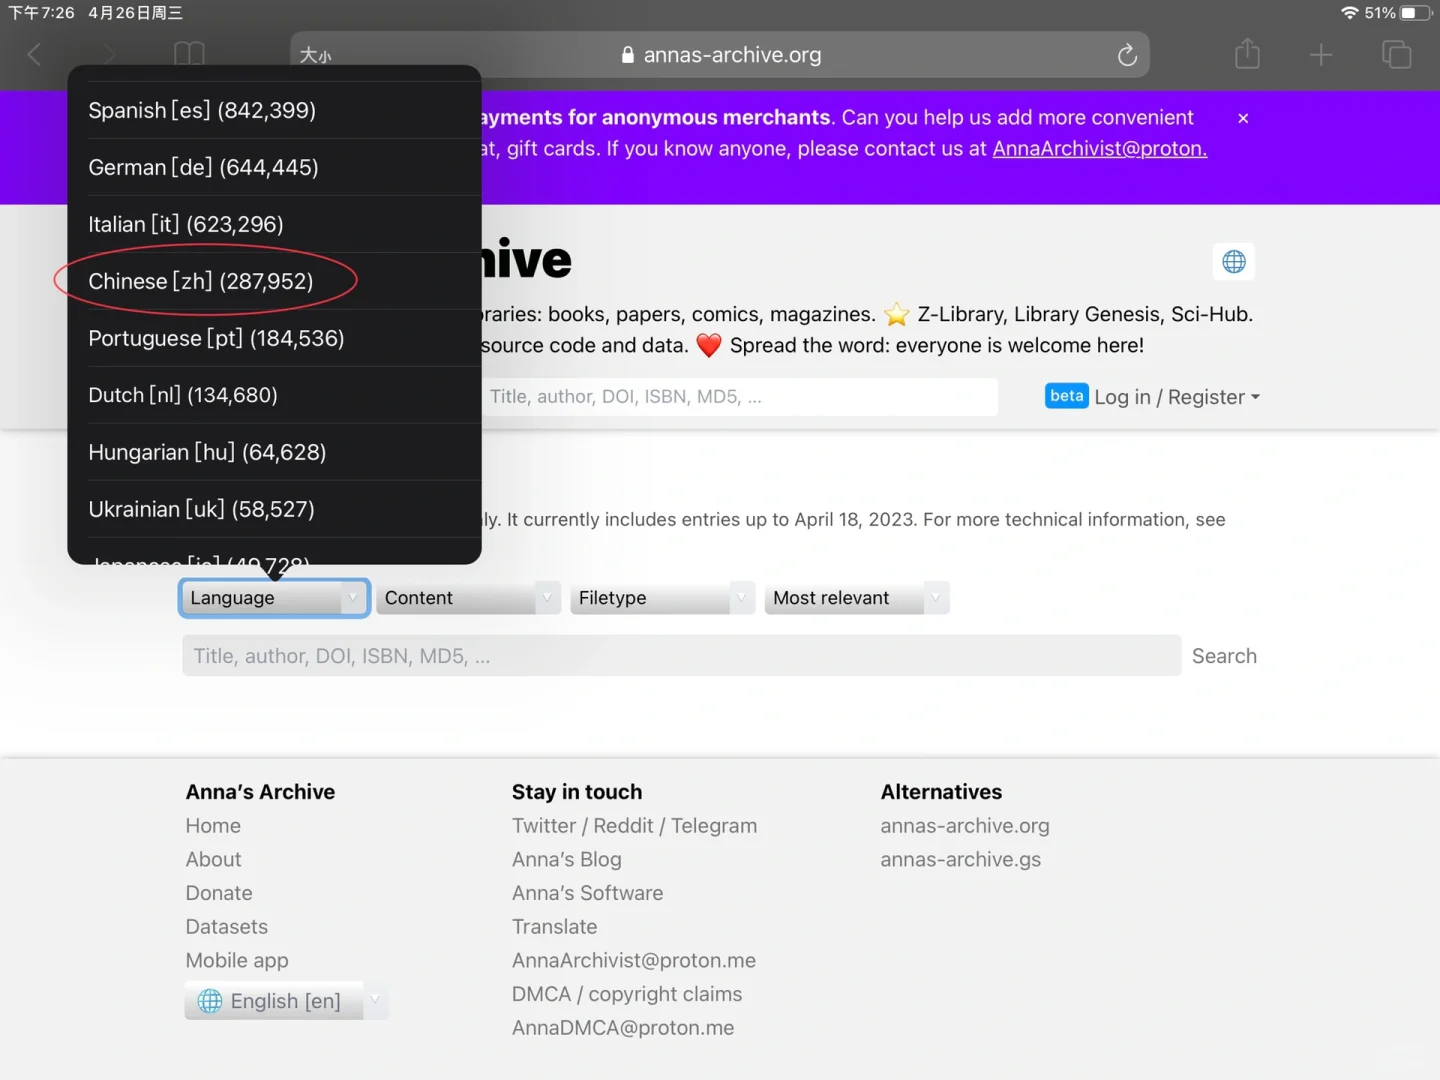Select Spanish [es] from language list
1440x1080 pixels.
pyautogui.click(x=274, y=110)
